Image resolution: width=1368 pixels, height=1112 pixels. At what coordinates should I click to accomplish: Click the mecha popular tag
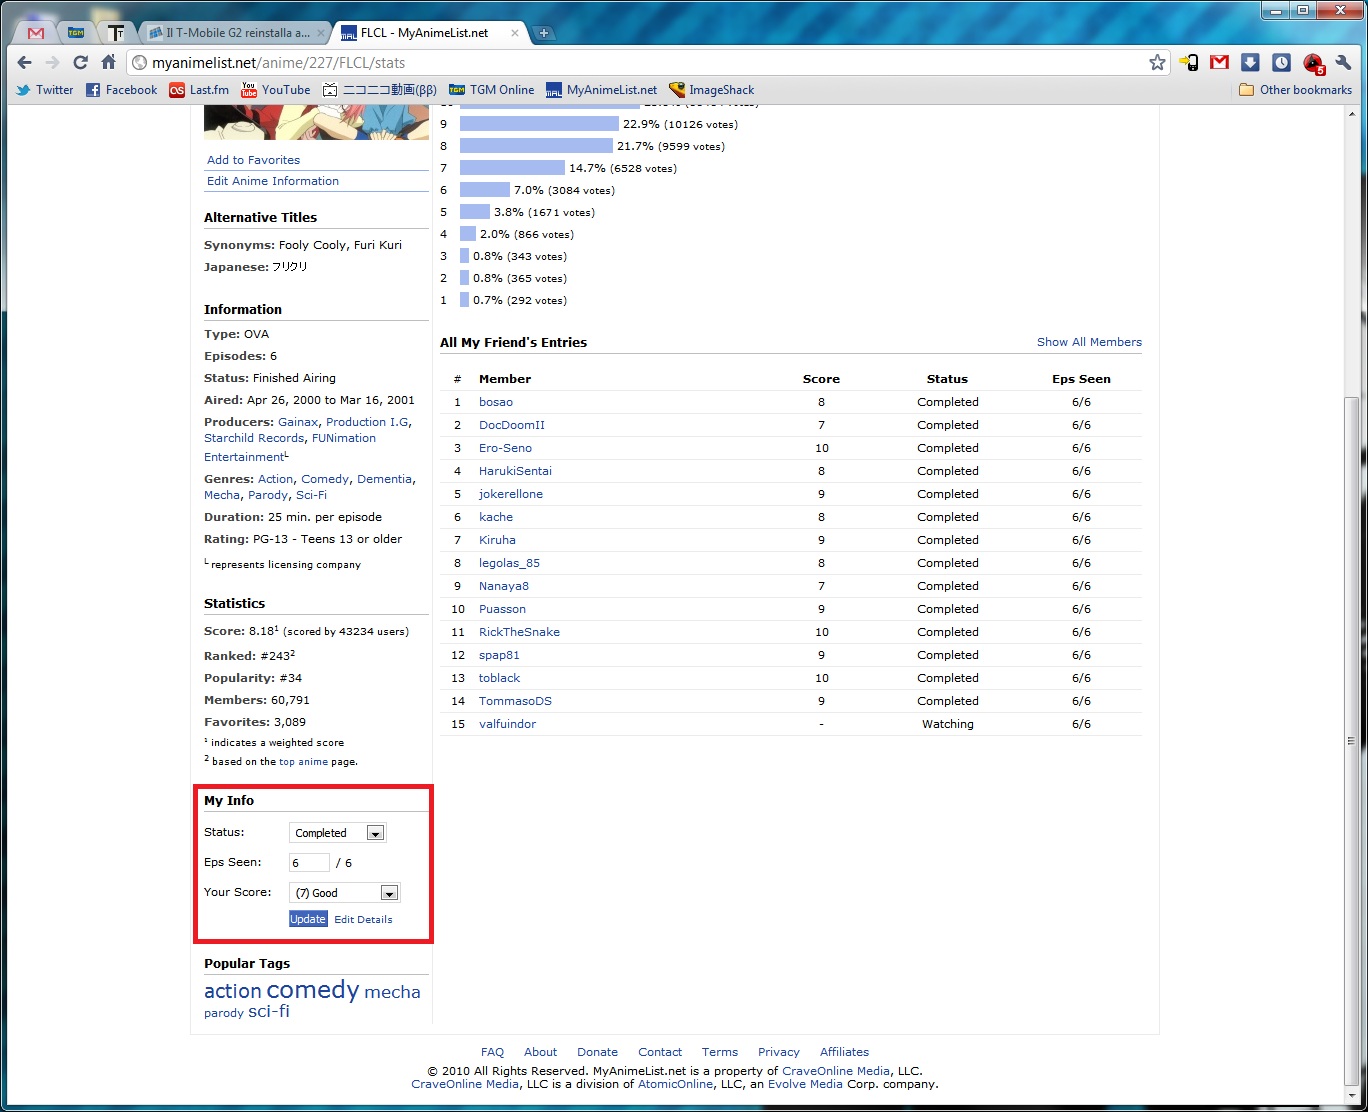coord(392,992)
